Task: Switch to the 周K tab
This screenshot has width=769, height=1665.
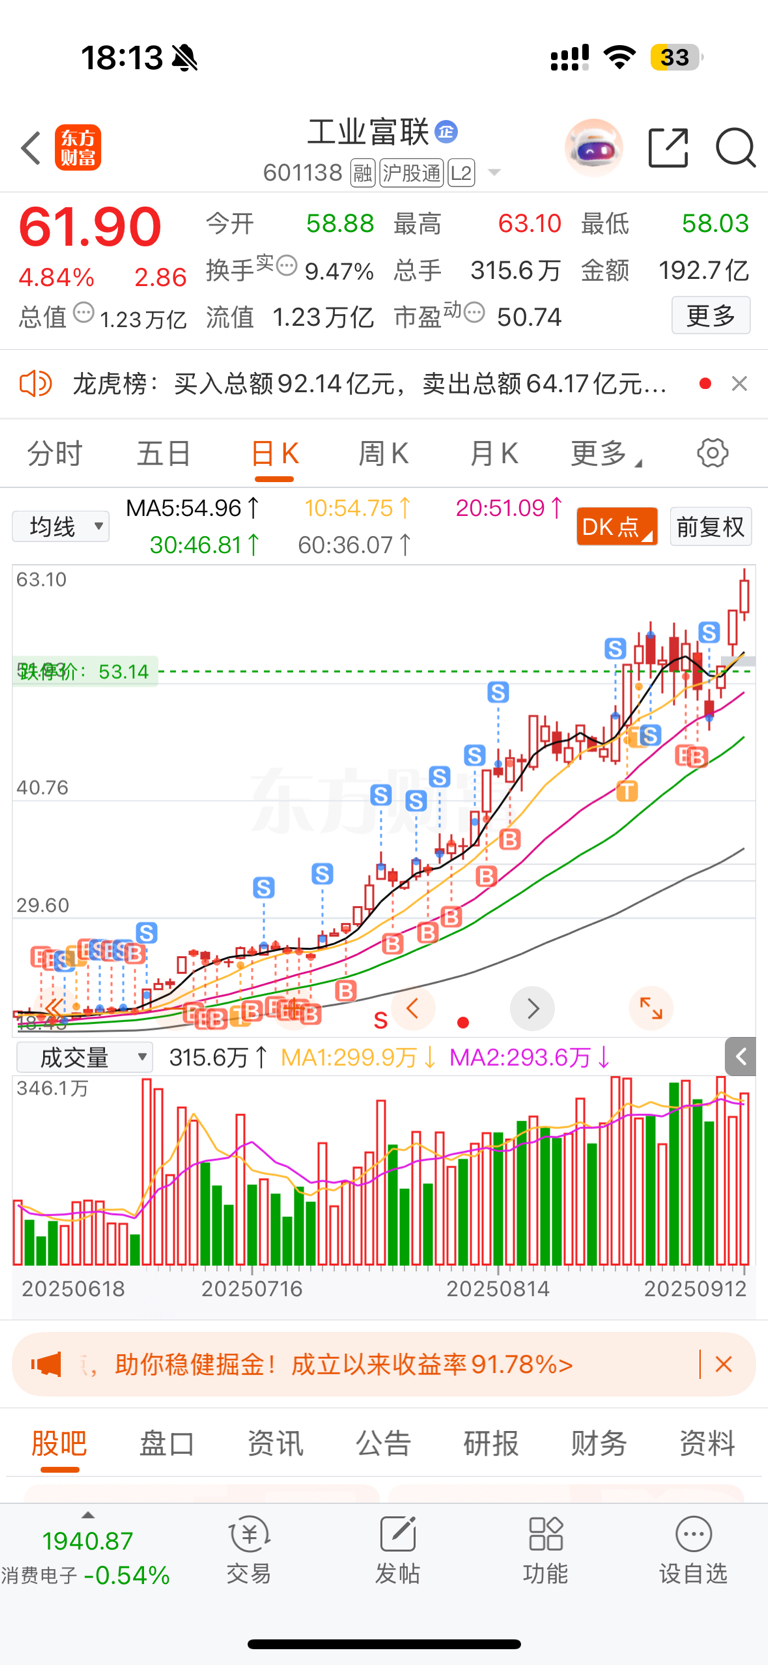Action: point(383,454)
